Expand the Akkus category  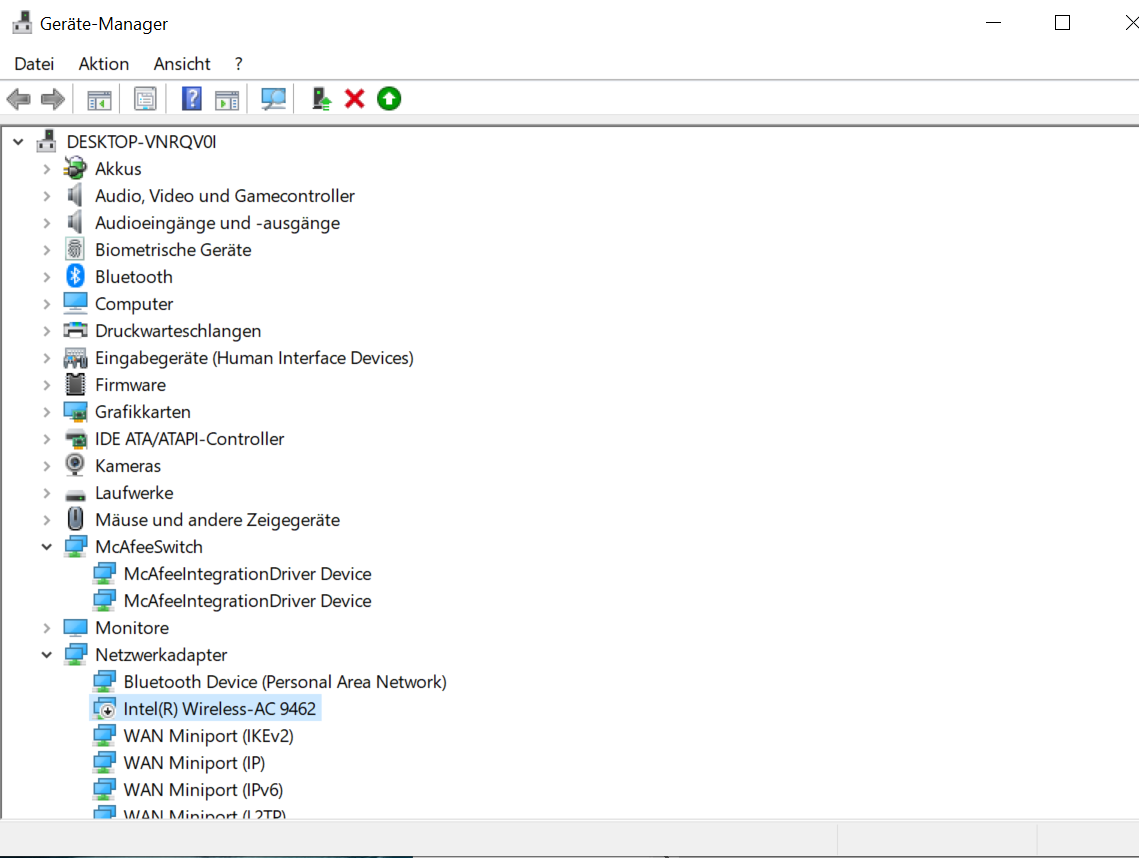[46, 169]
